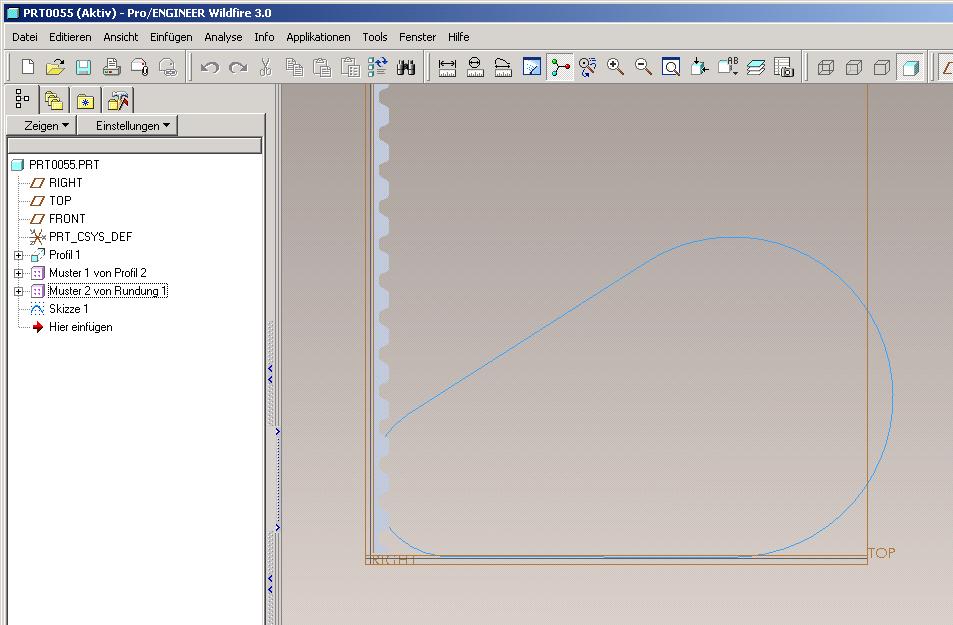Select the folder browser tab icon
This screenshot has width=953, height=625.
pos(54,100)
